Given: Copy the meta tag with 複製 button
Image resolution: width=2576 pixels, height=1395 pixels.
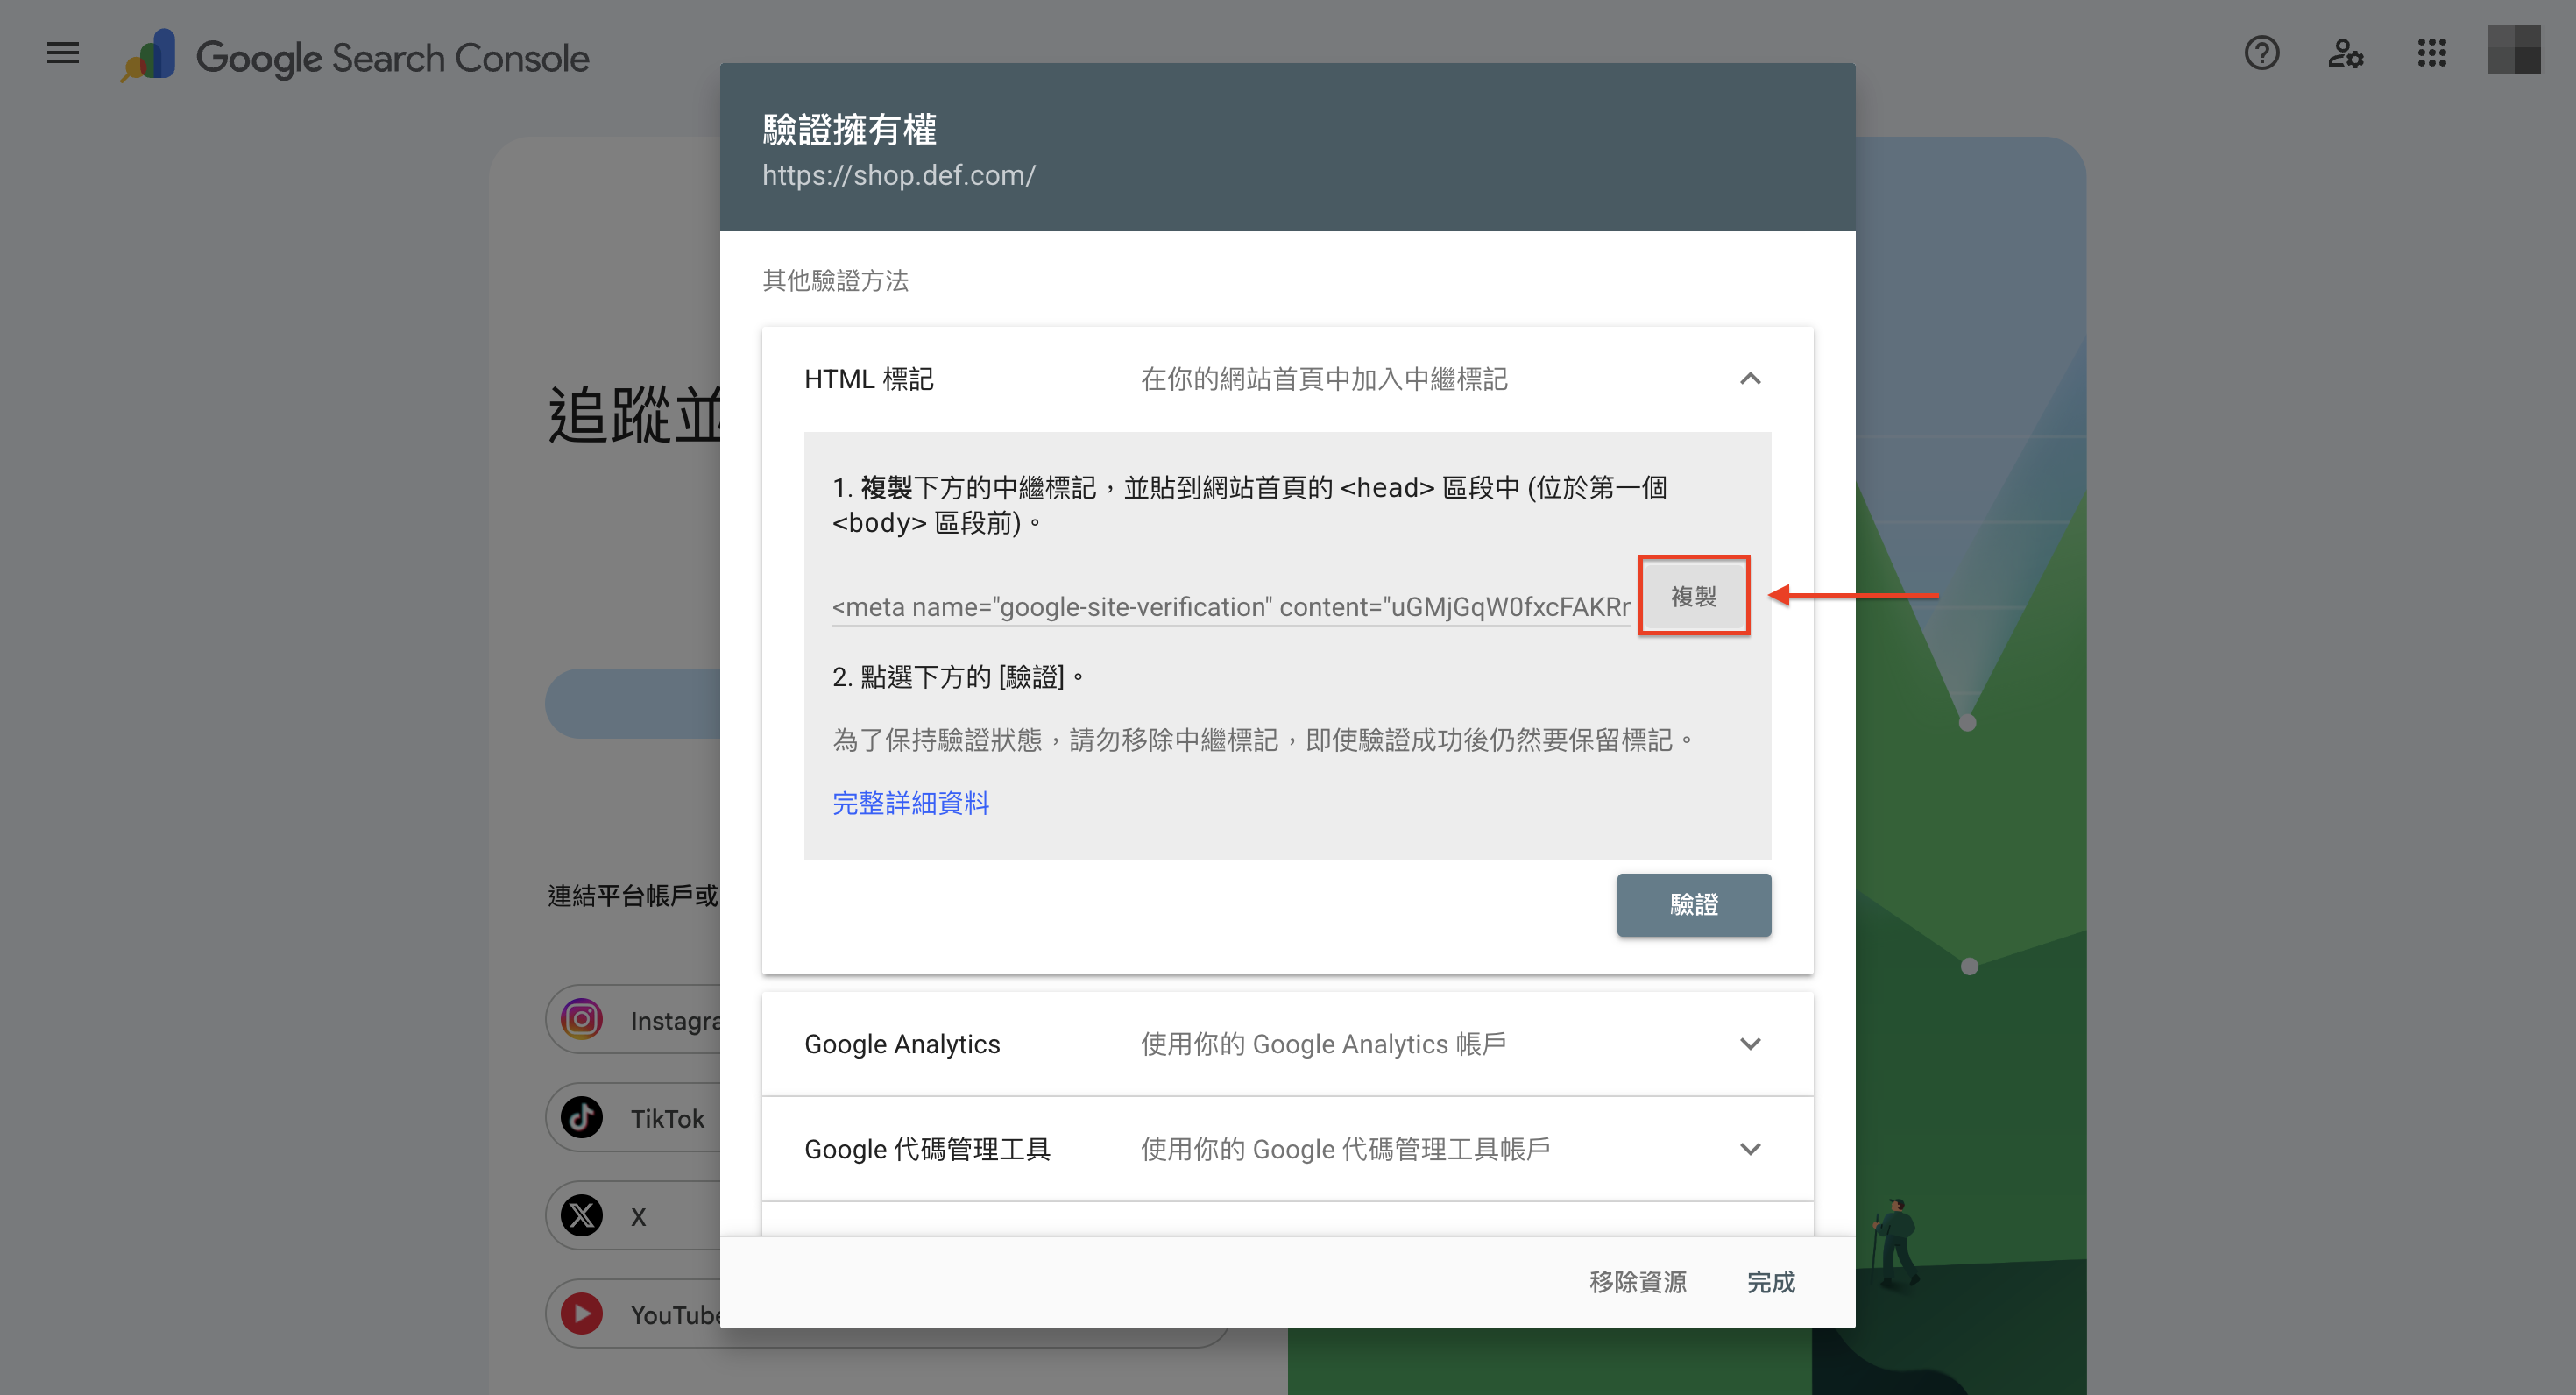Looking at the screenshot, I should (1693, 596).
